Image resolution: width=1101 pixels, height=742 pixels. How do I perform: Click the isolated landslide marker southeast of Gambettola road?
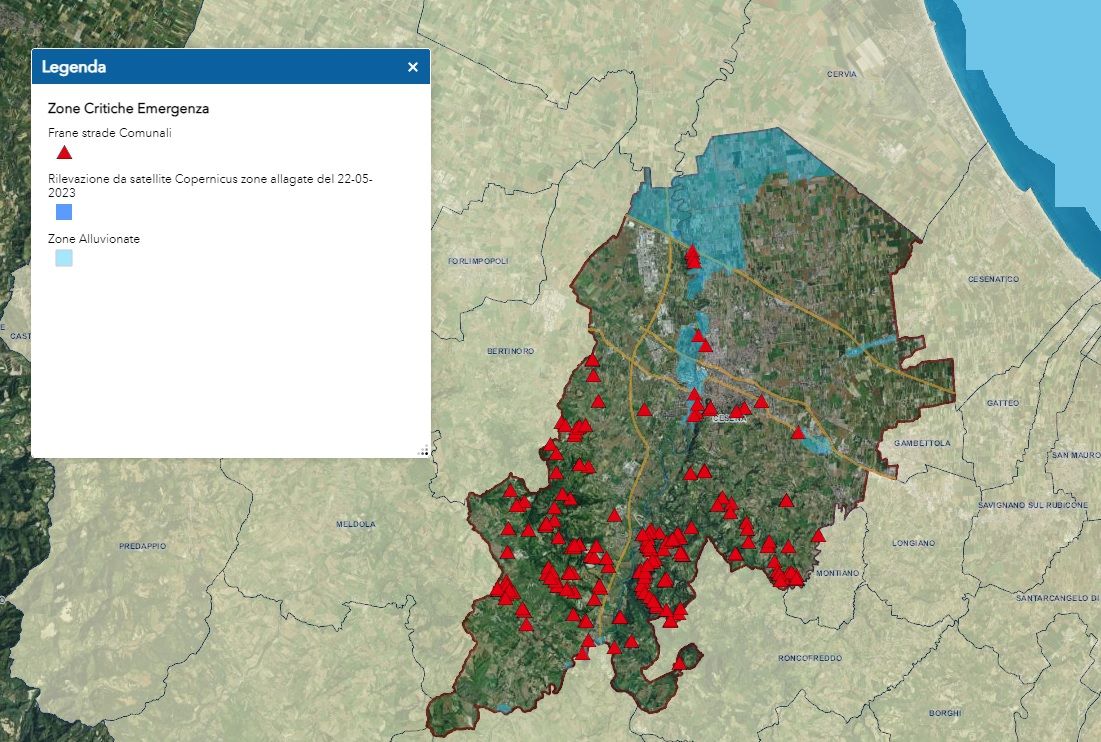[x=798, y=433]
